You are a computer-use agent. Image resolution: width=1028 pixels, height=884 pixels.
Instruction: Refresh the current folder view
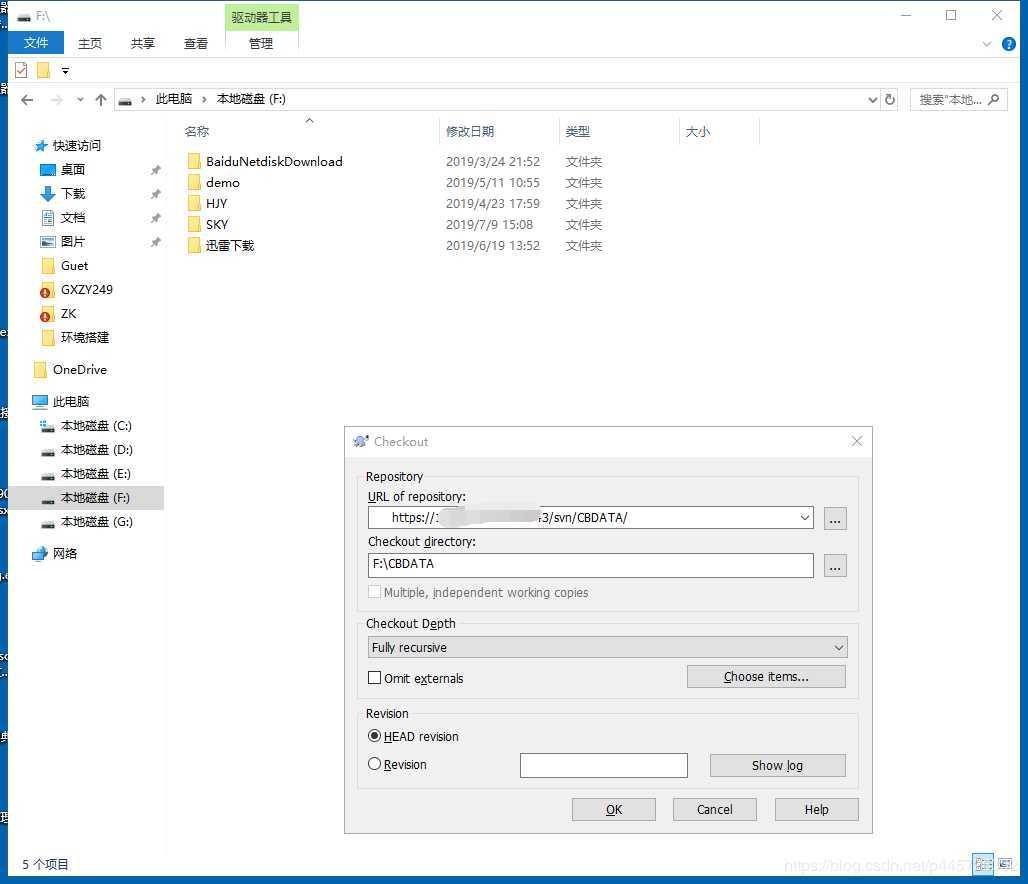click(890, 100)
